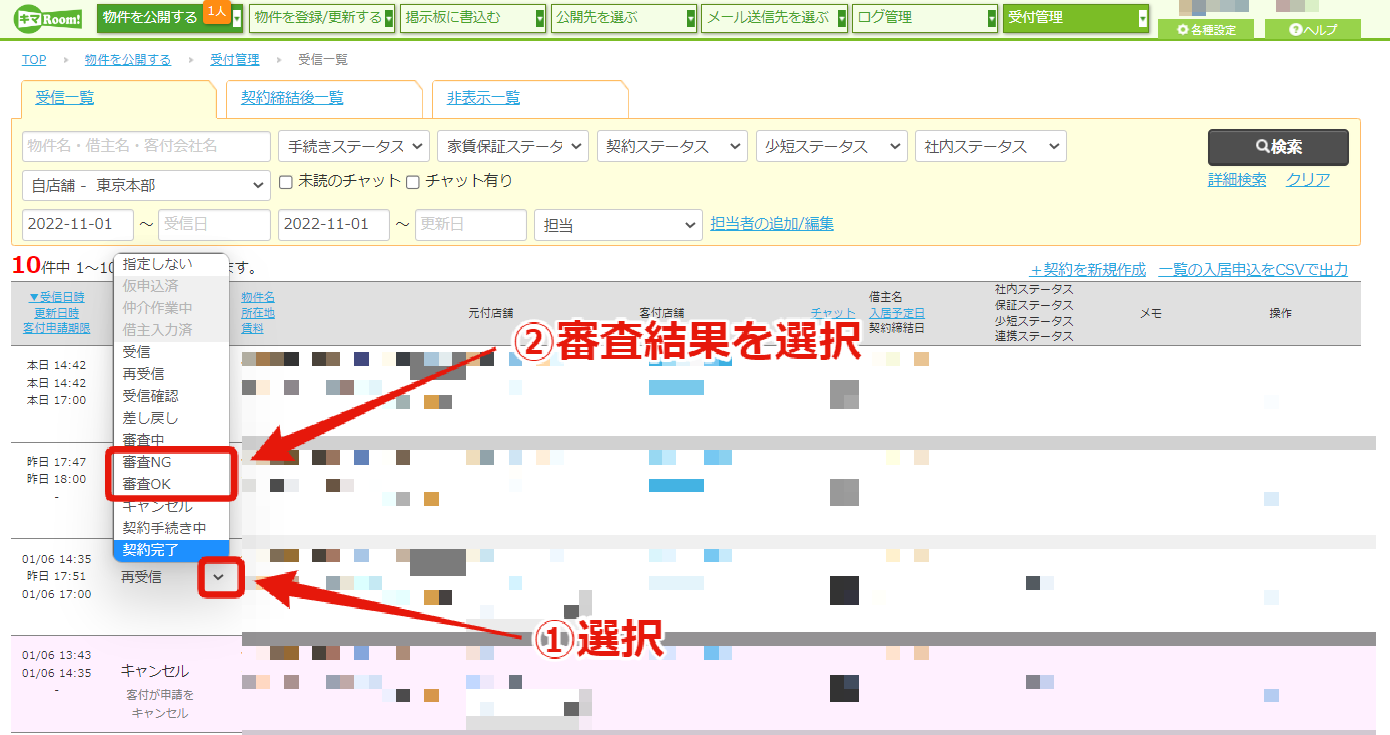The height and width of the screenshot is (735, 1390).
Task: Sort by 更新日時 column header
Action: pos(57,313)
